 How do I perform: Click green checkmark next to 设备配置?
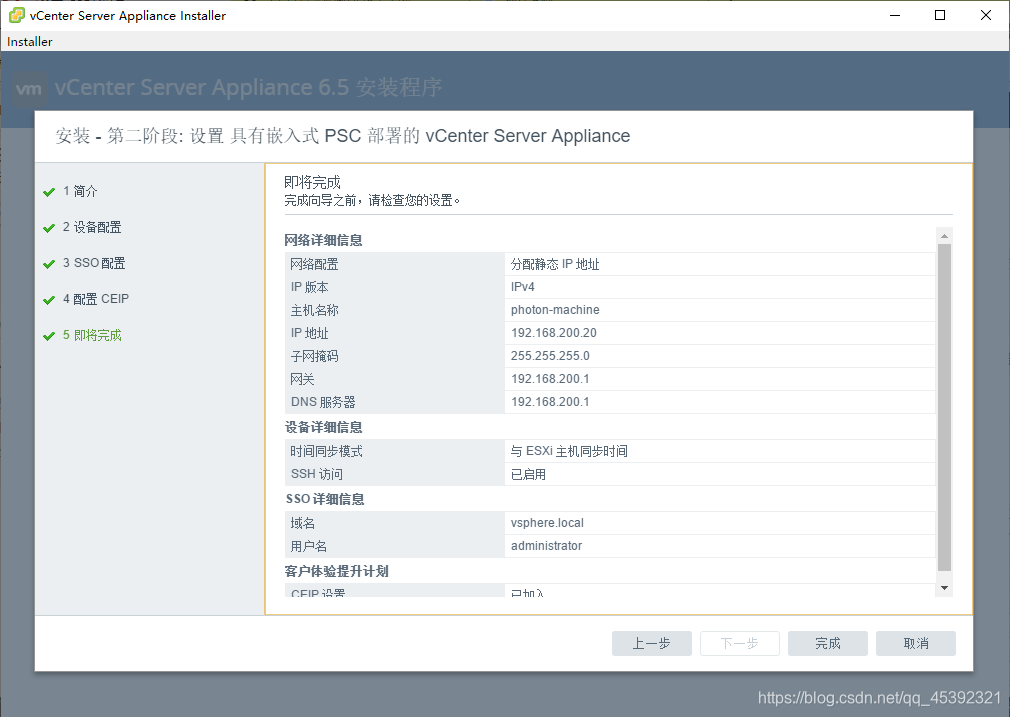pos(49,228)
